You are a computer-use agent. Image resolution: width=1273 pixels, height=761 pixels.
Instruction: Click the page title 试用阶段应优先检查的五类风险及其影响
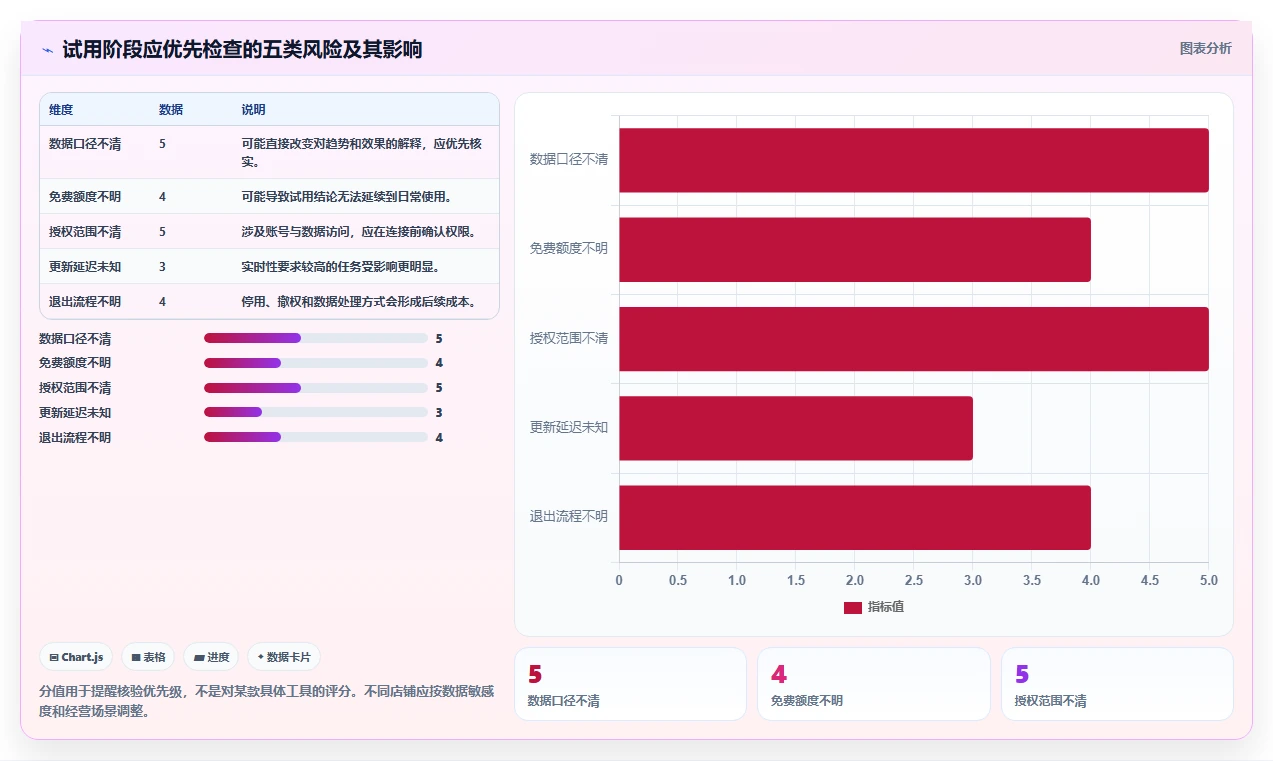click(242, 49)
